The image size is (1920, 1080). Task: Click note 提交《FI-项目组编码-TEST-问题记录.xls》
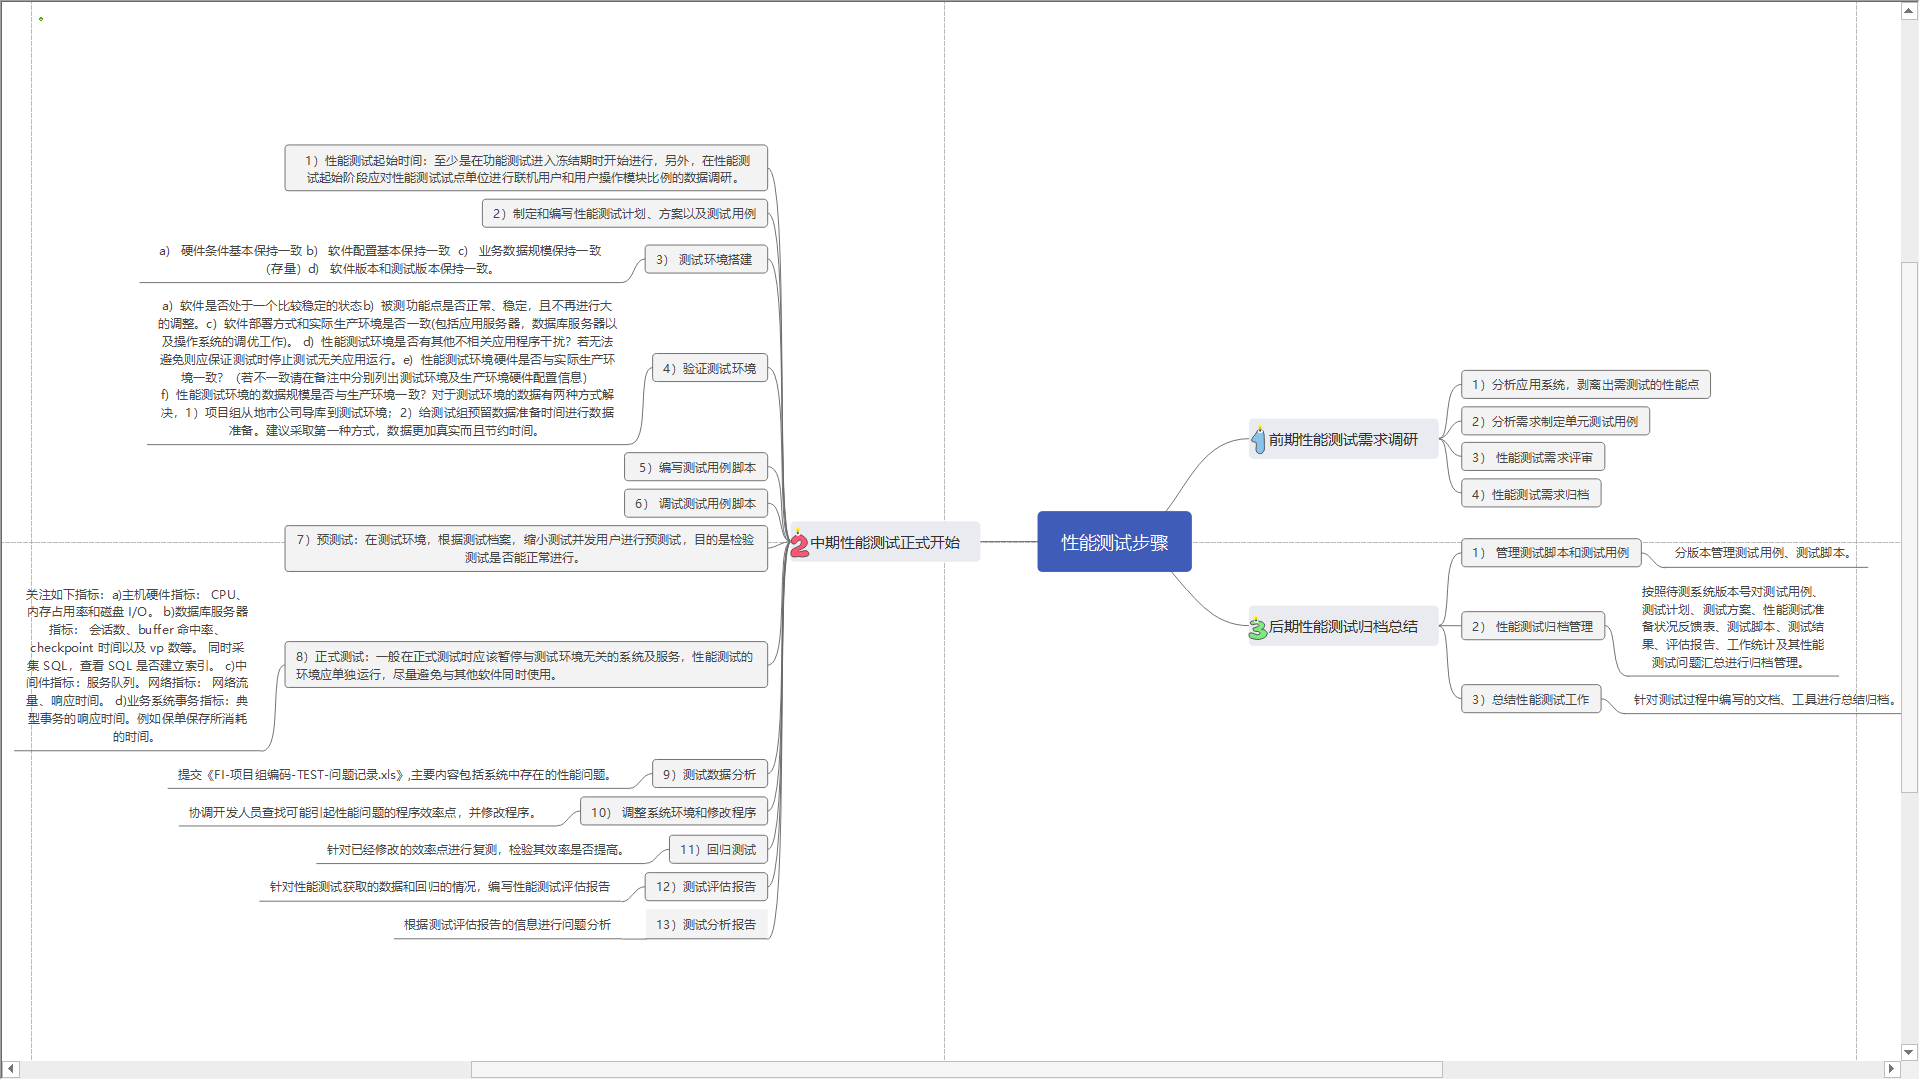tap(394, 775)
